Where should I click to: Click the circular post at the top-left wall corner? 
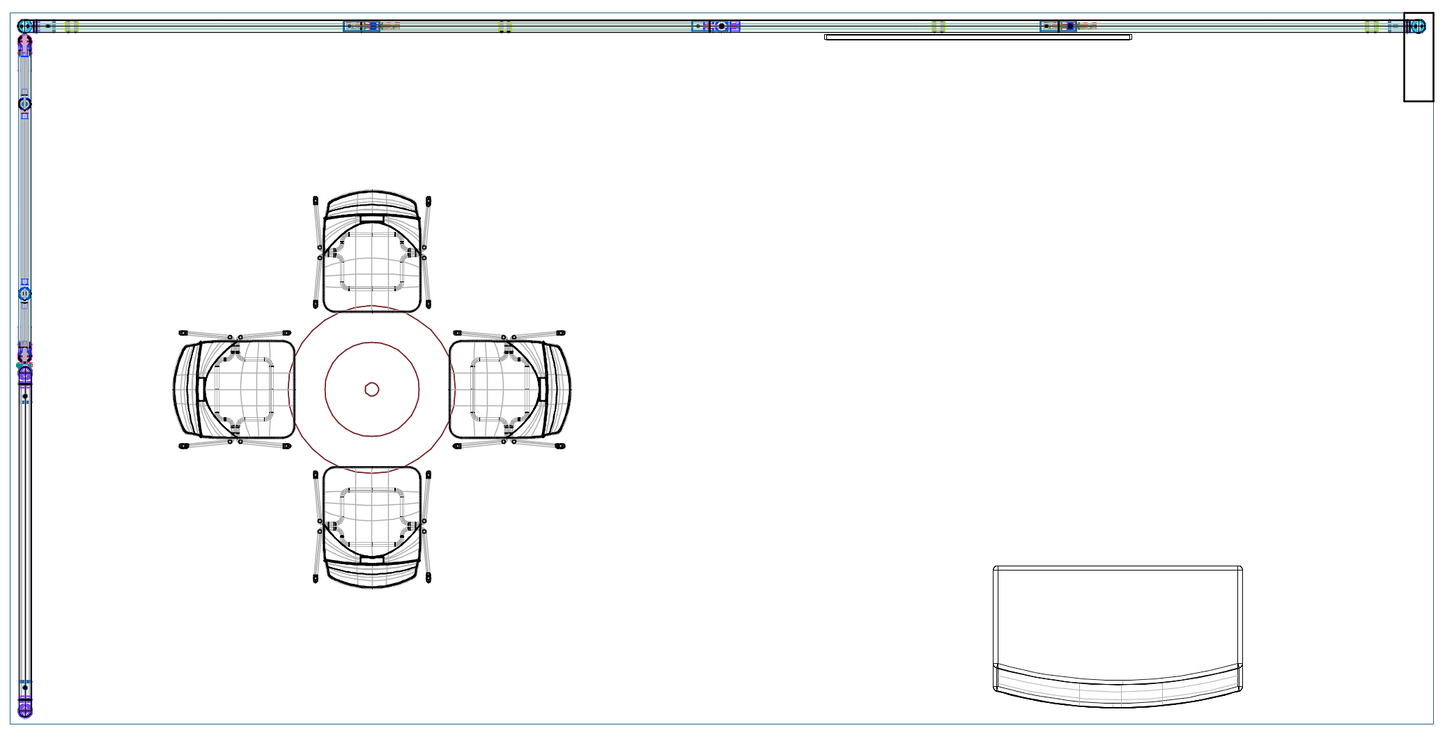point(25,26)
